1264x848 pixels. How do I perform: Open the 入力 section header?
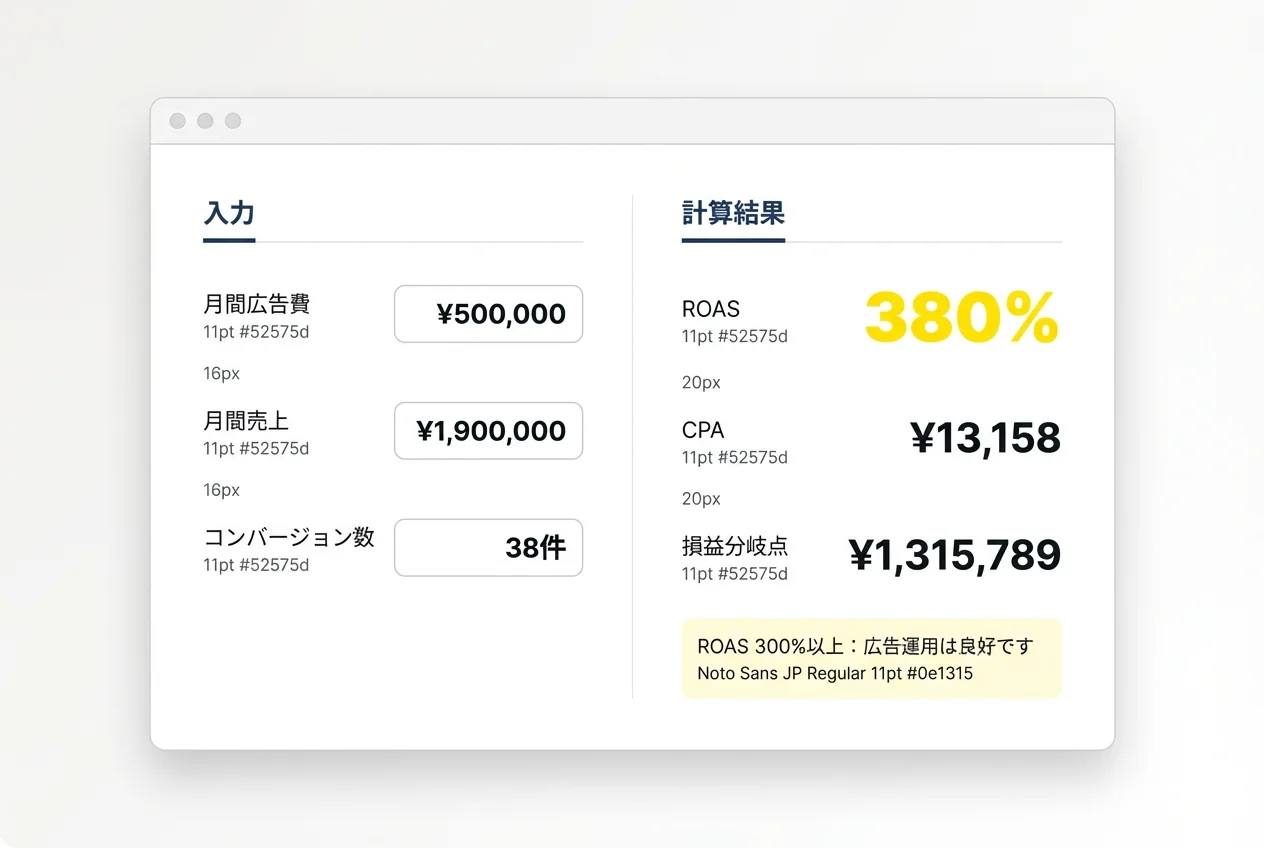(x=228, y=213)
